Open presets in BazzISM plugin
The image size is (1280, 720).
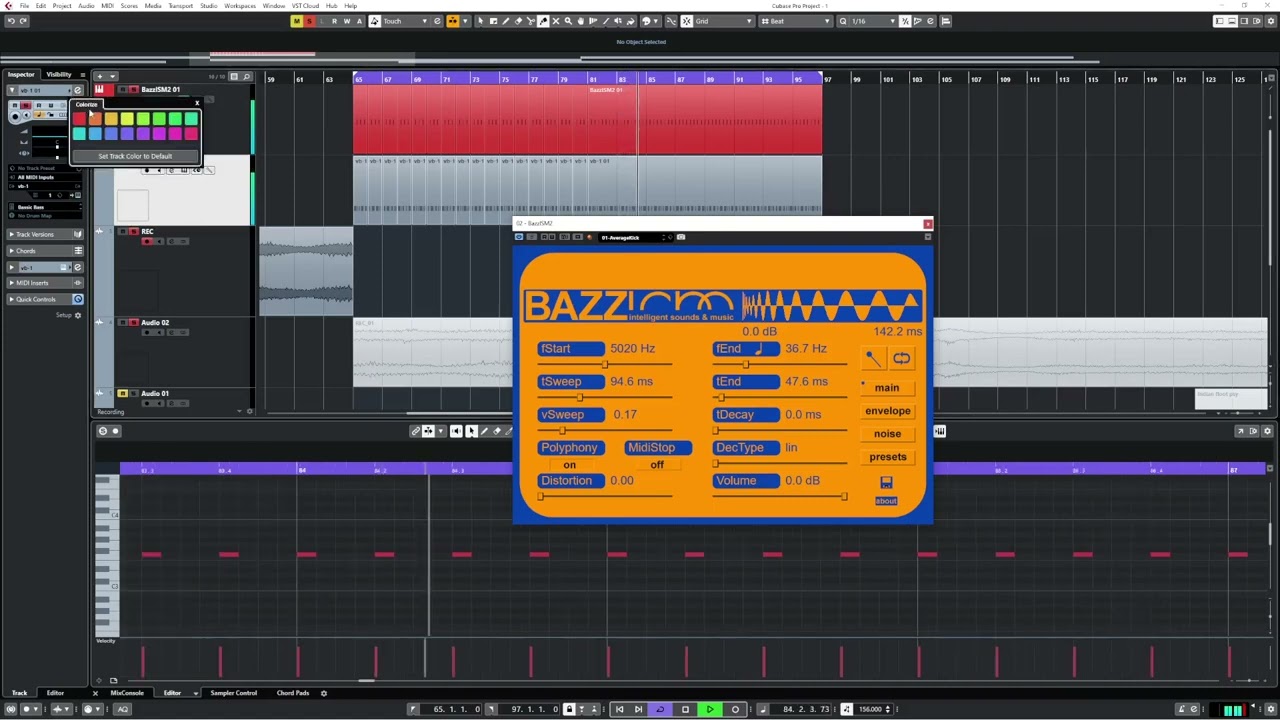pos(888,457)
